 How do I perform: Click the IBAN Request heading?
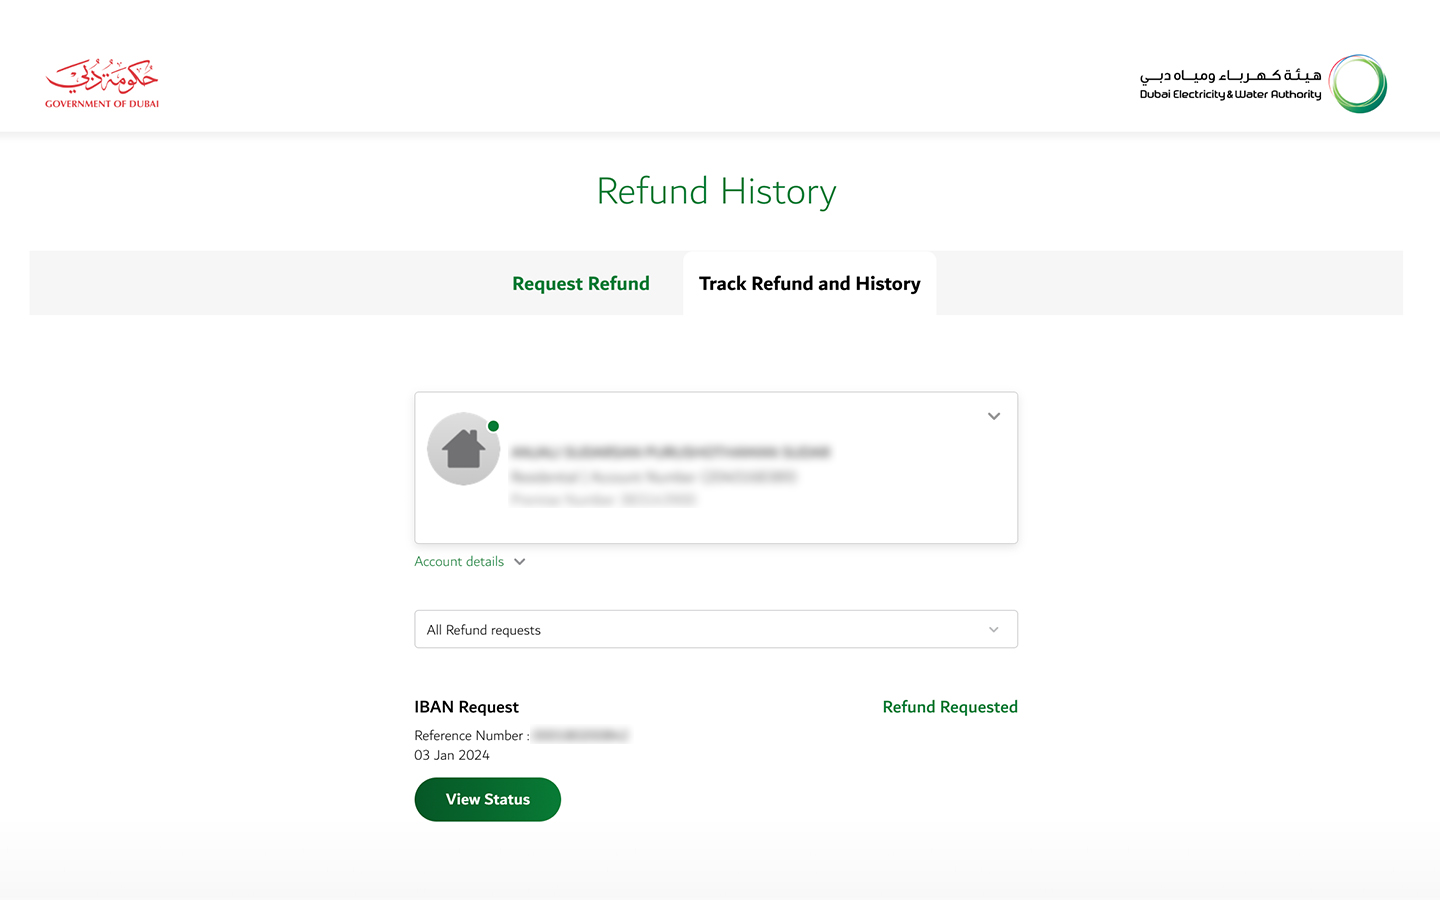pos(466,707)
